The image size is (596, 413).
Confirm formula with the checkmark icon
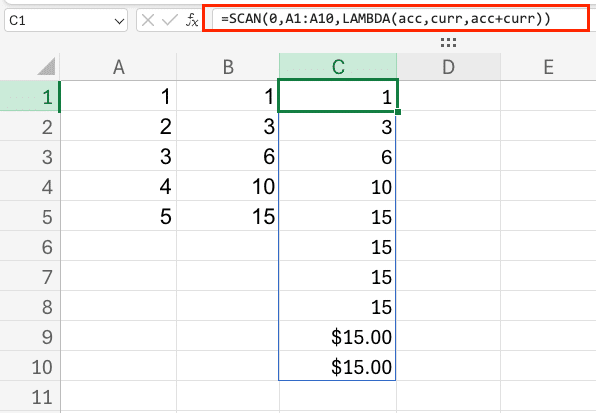[170, 20]
